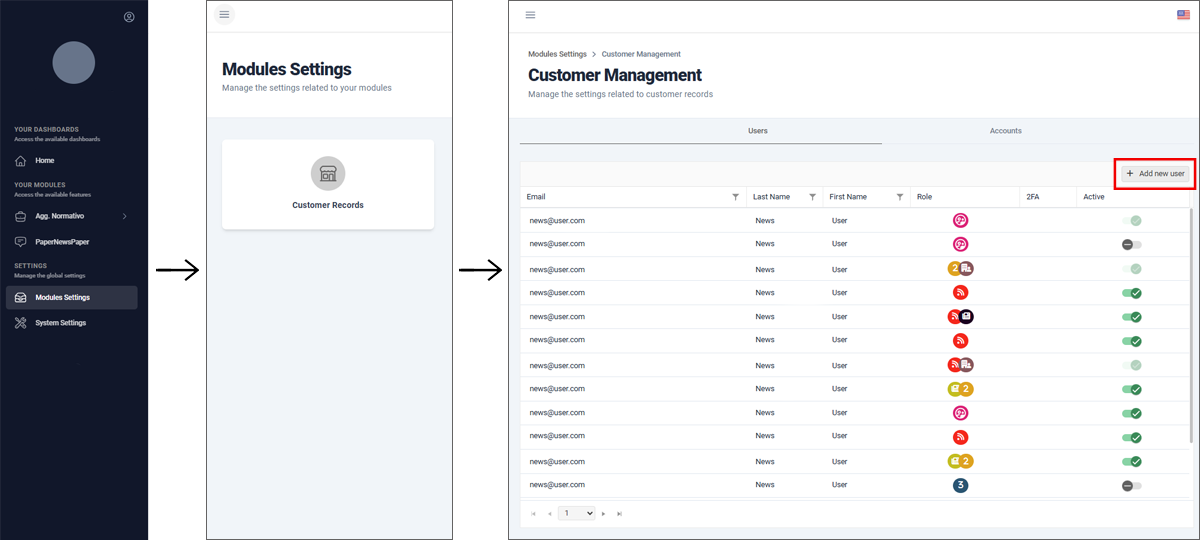Open the user account icon atop the sidebar

pyautogui.click(x=129, y=17)
